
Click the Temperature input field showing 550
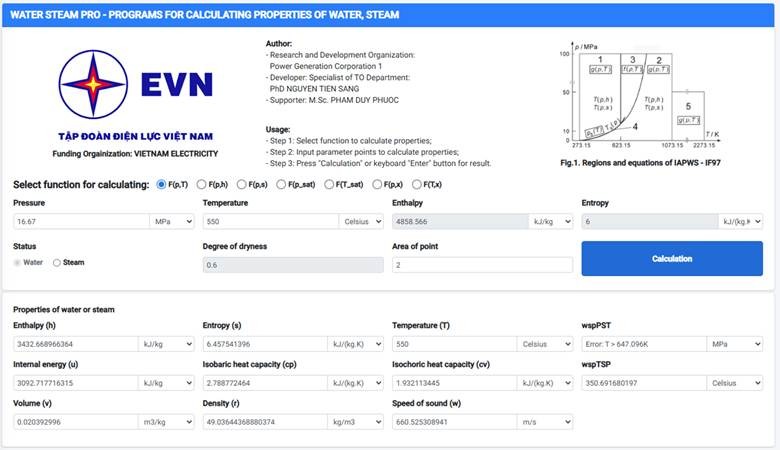[270, 222]
